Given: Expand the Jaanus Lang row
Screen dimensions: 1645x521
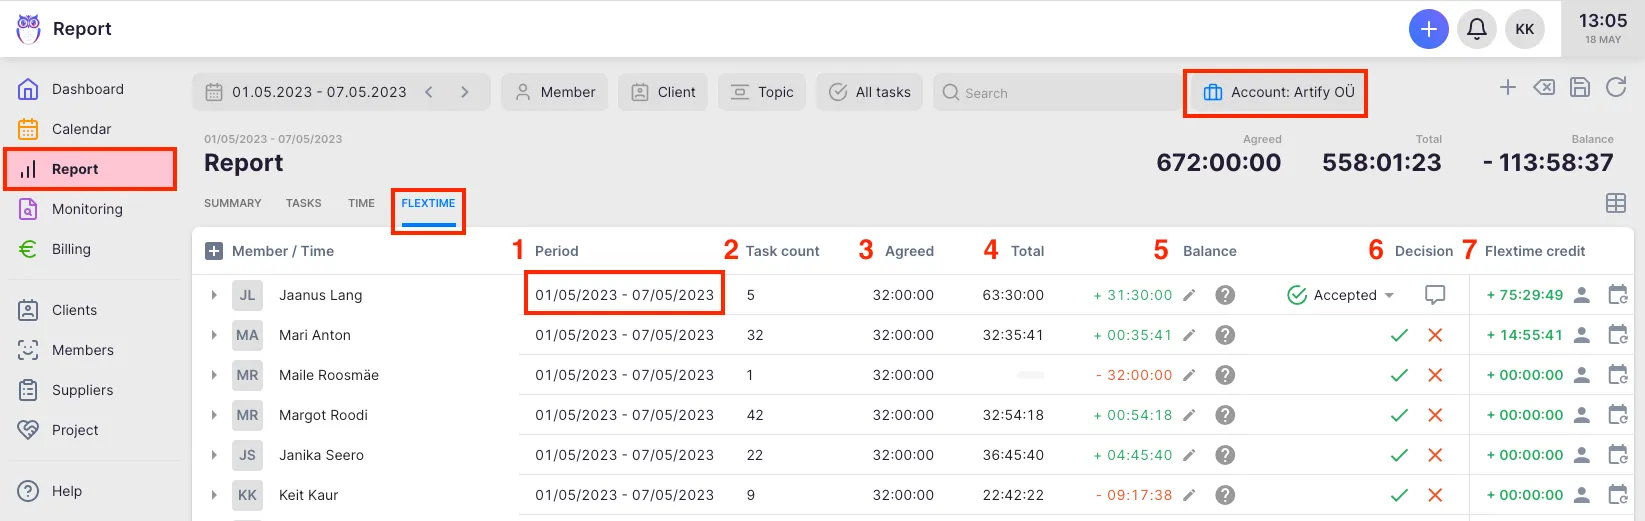Looking at the screenshot, I should point(214,295).
